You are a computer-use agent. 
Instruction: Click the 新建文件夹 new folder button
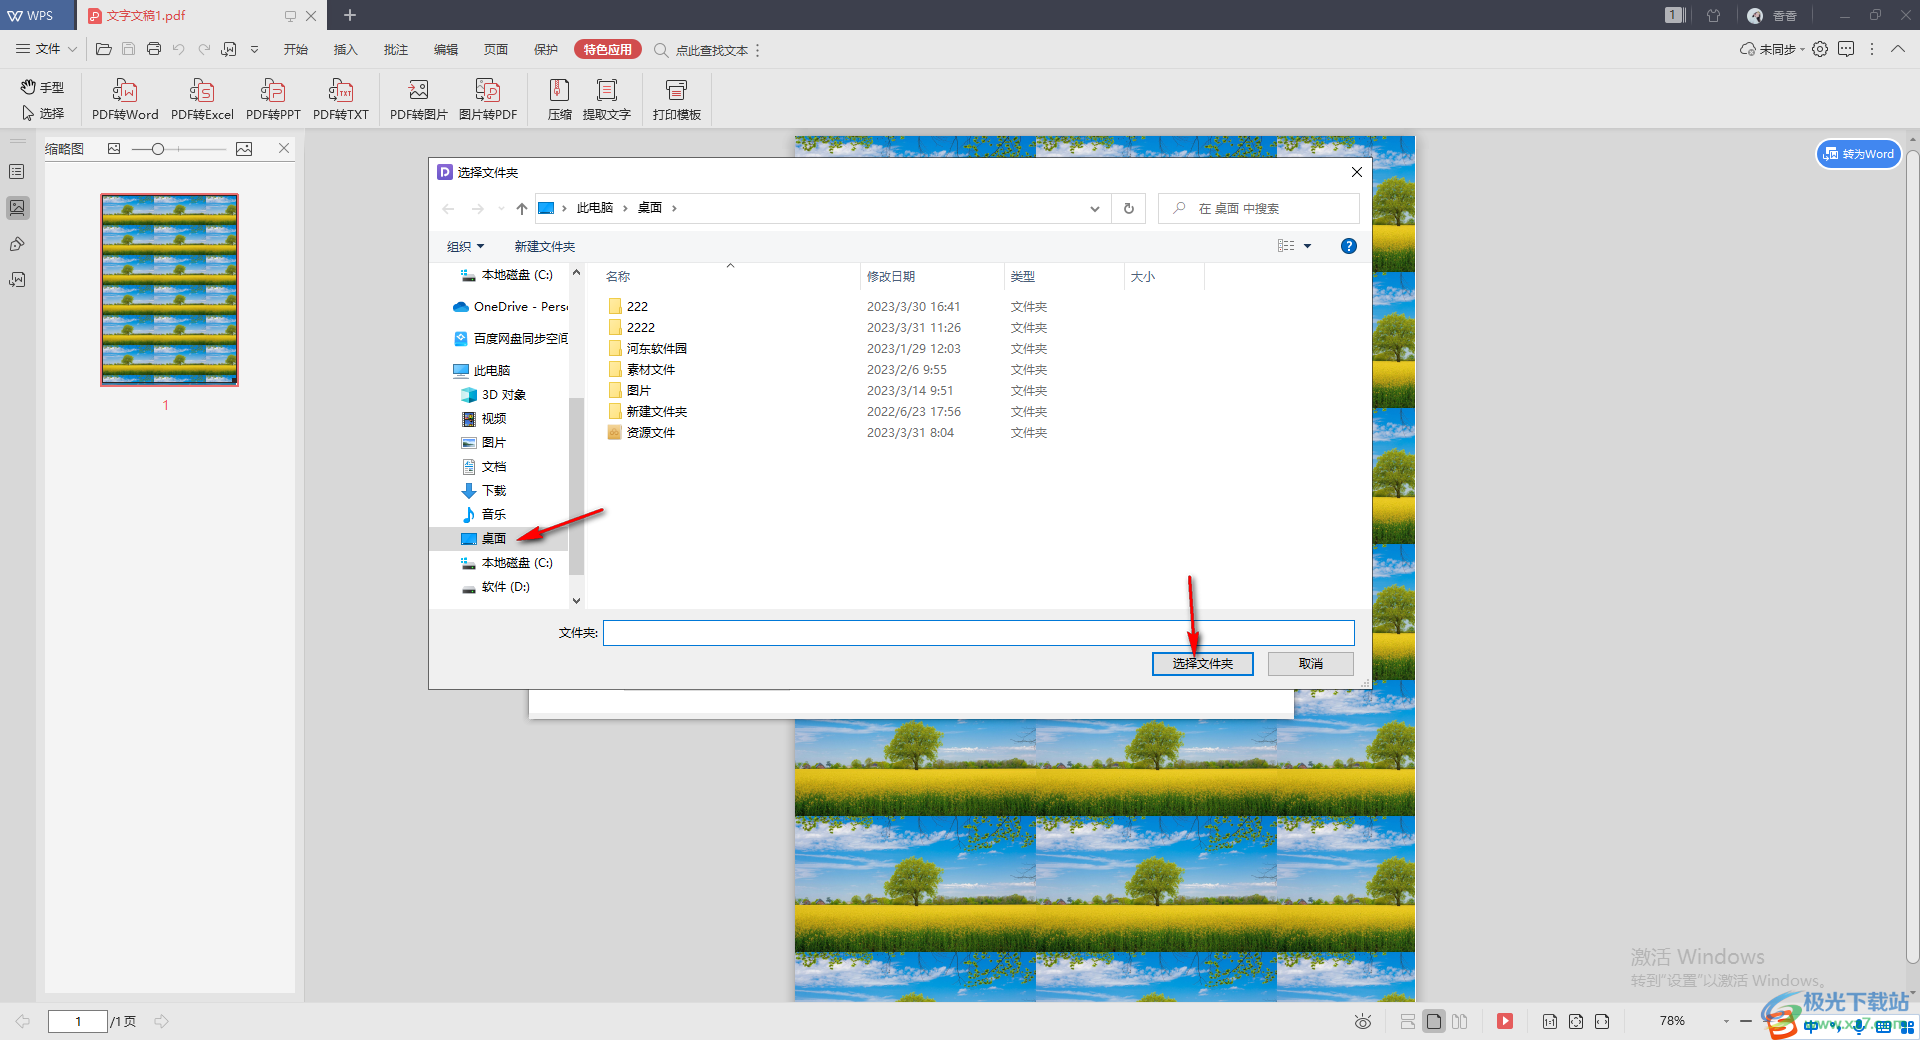(x=545, y=246)
